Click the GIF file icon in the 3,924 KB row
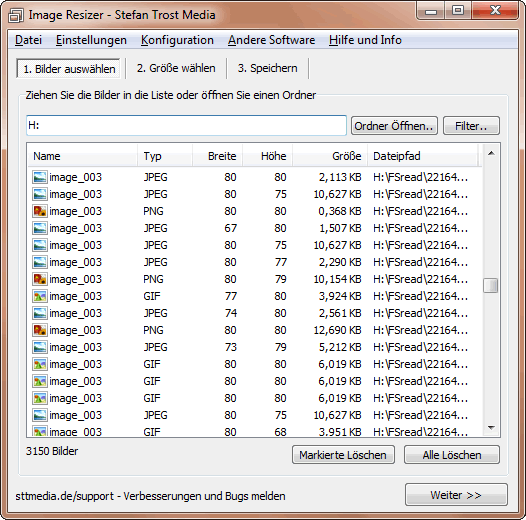The width and height of the screenshot is (526, 520). tap(40, 296)
